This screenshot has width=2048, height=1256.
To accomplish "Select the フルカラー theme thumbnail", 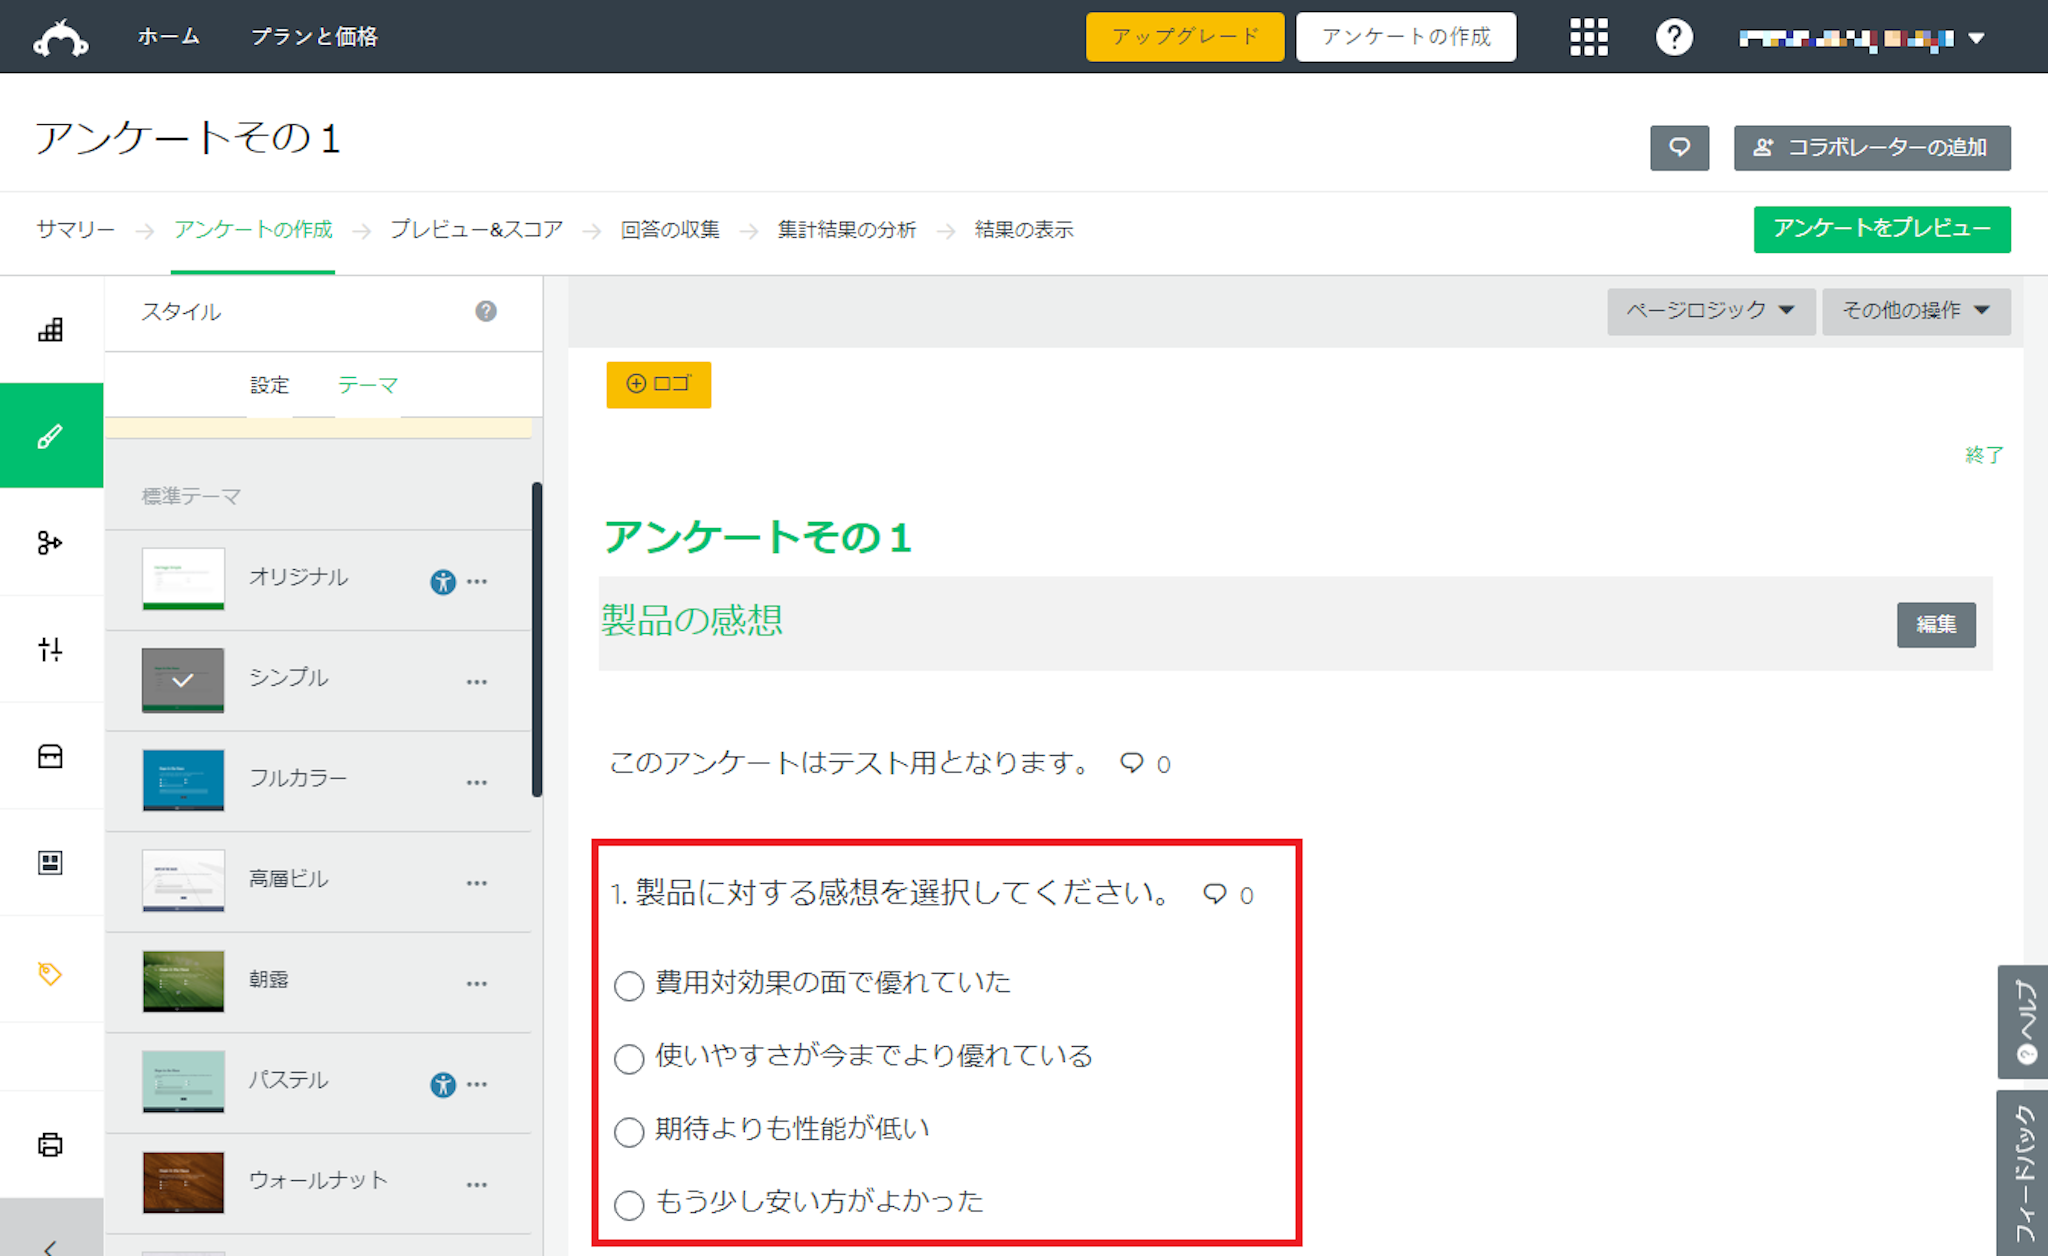I will click(183, 780).
